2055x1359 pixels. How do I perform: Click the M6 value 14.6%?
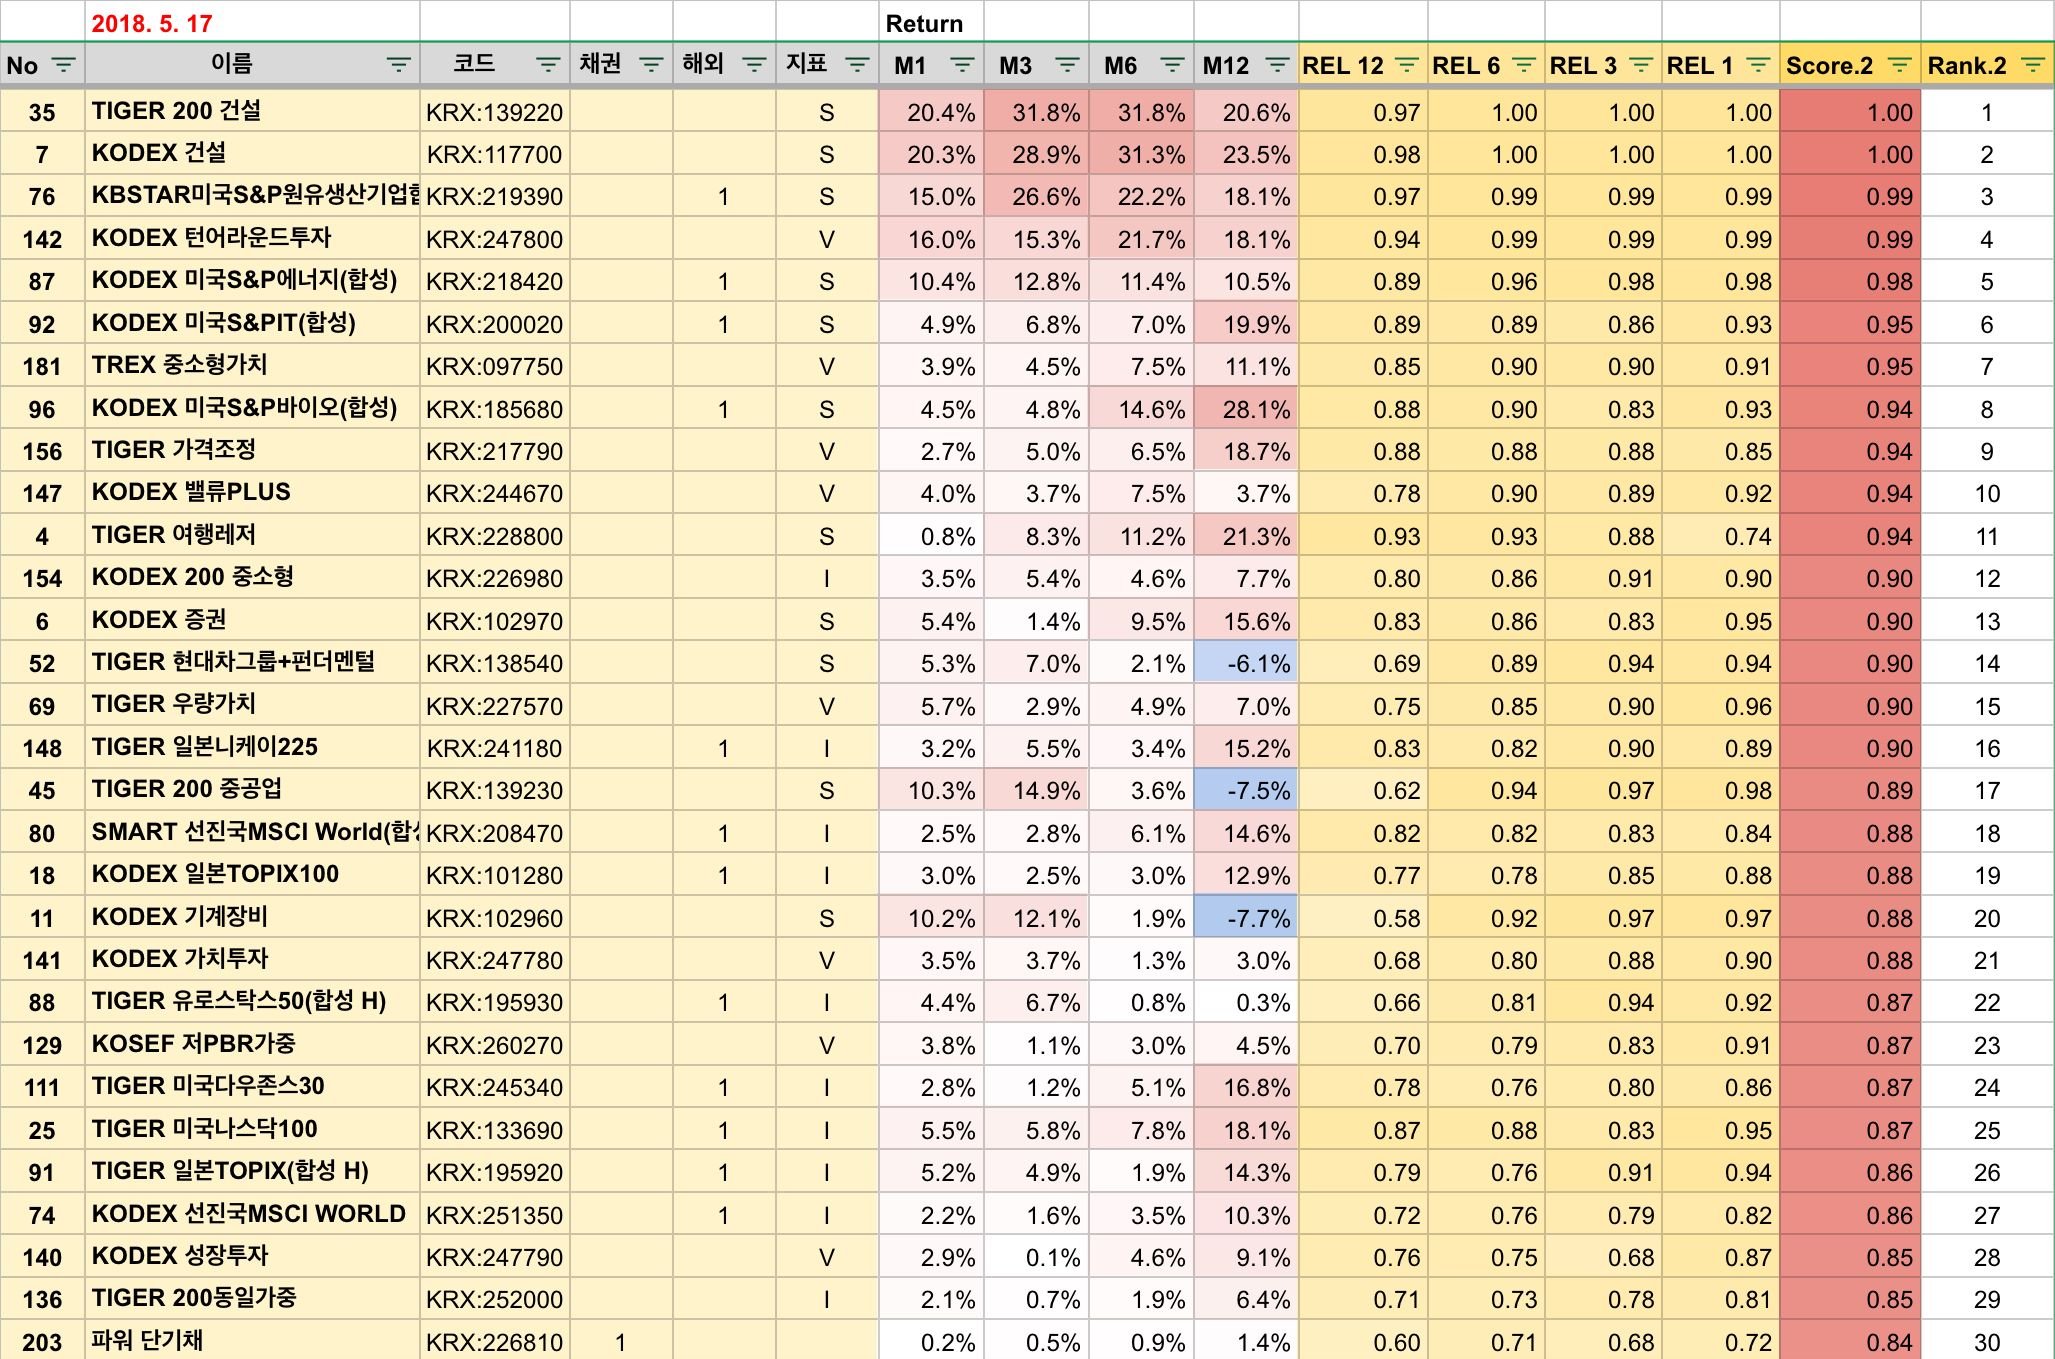(x=1141, y=409)
